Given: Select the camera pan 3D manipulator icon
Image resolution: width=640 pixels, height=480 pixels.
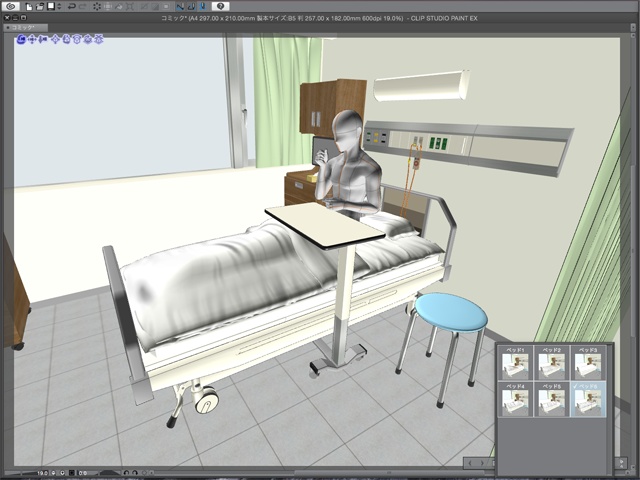Looking at the screenshot, I should click(32, 39).
